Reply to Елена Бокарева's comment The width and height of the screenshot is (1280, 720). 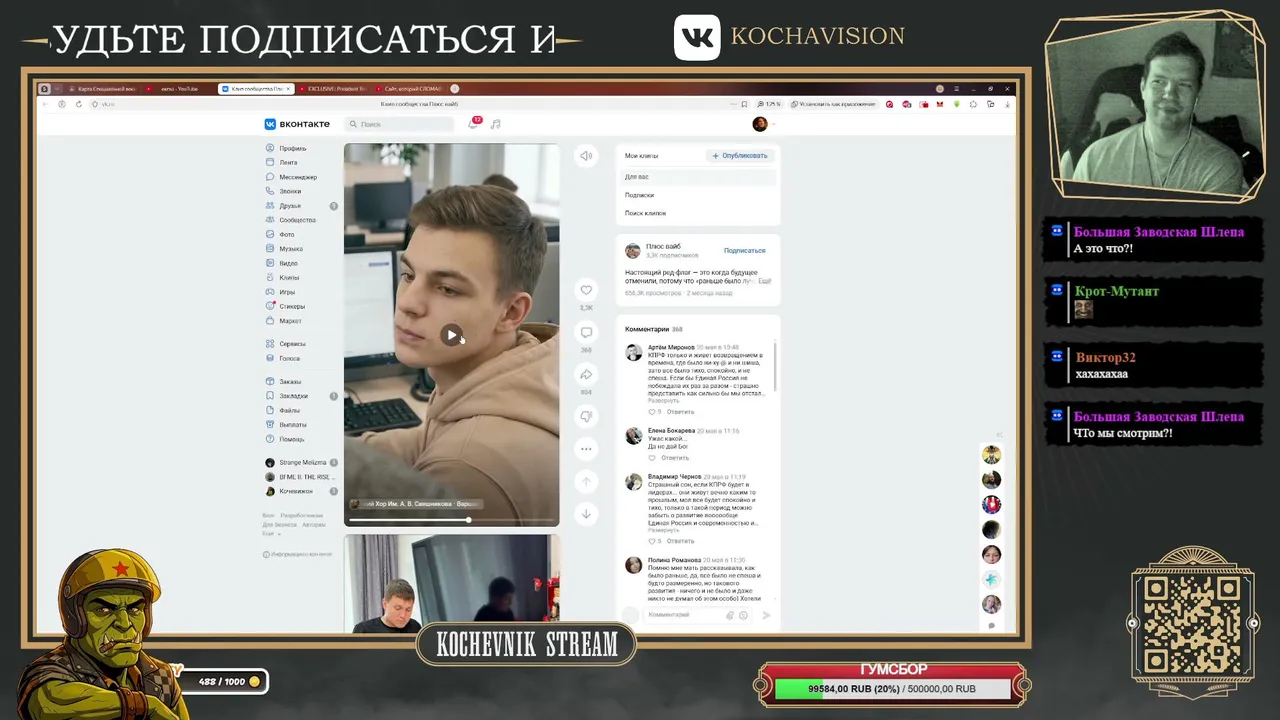(675, 458)
